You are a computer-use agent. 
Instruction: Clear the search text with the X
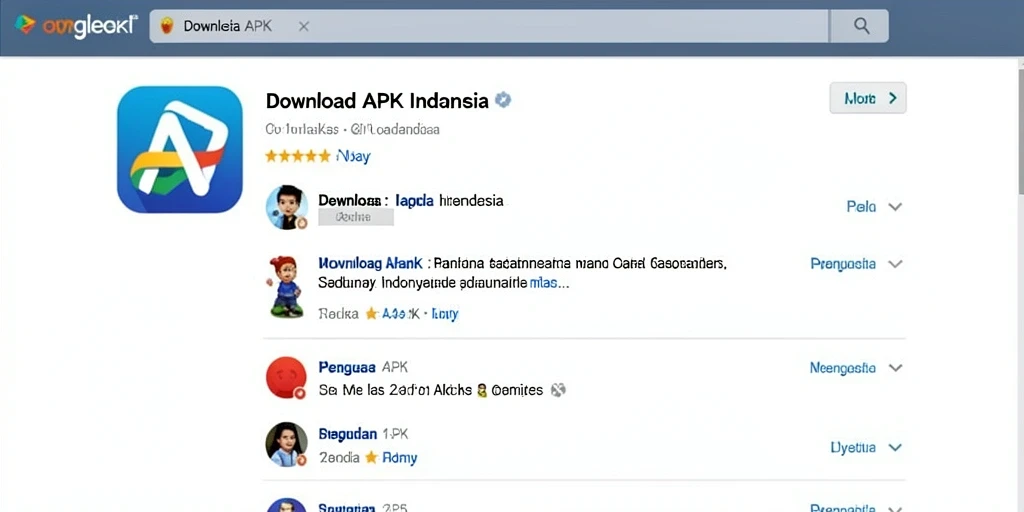click(x=303, y=27)
